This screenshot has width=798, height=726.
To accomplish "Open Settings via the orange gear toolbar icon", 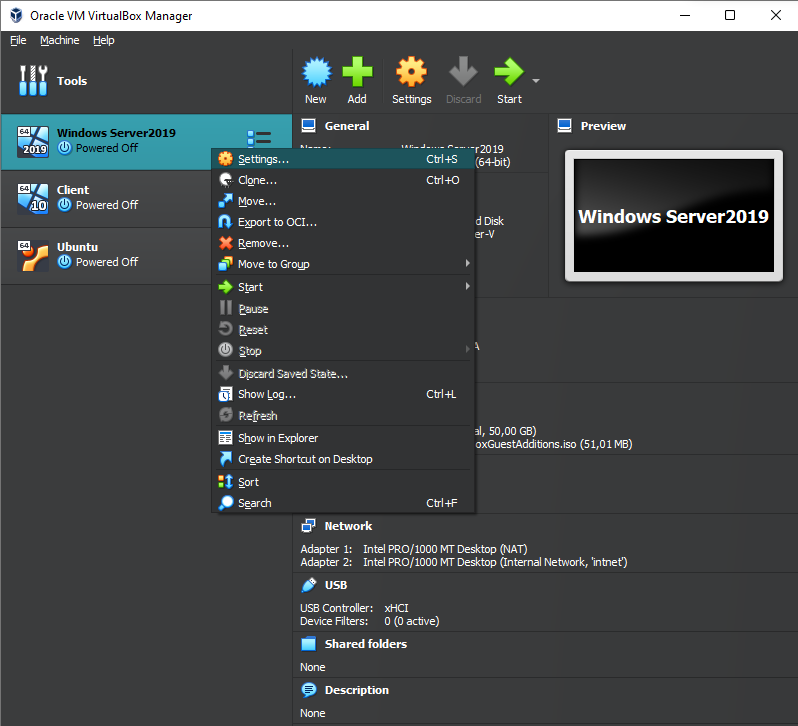I will coord(411,76).
